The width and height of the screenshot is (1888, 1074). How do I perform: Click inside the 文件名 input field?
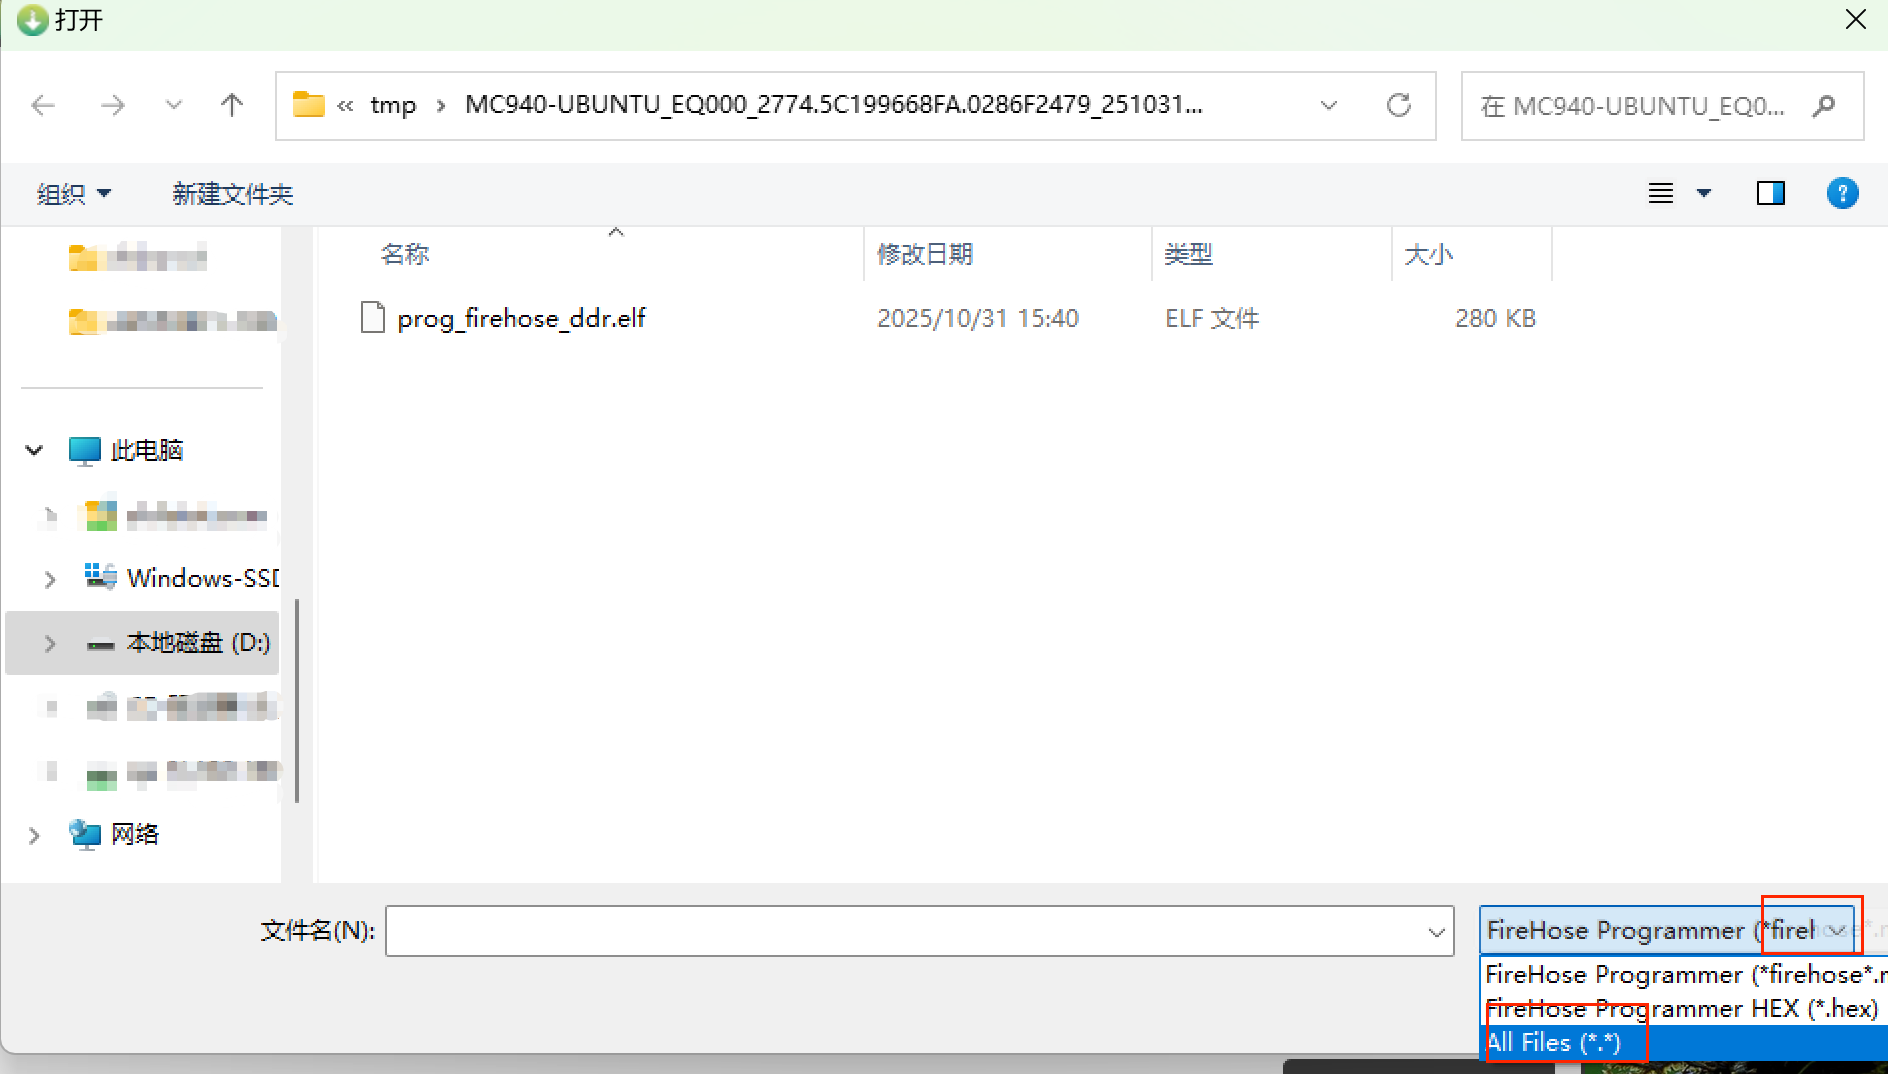coord(900,930)
